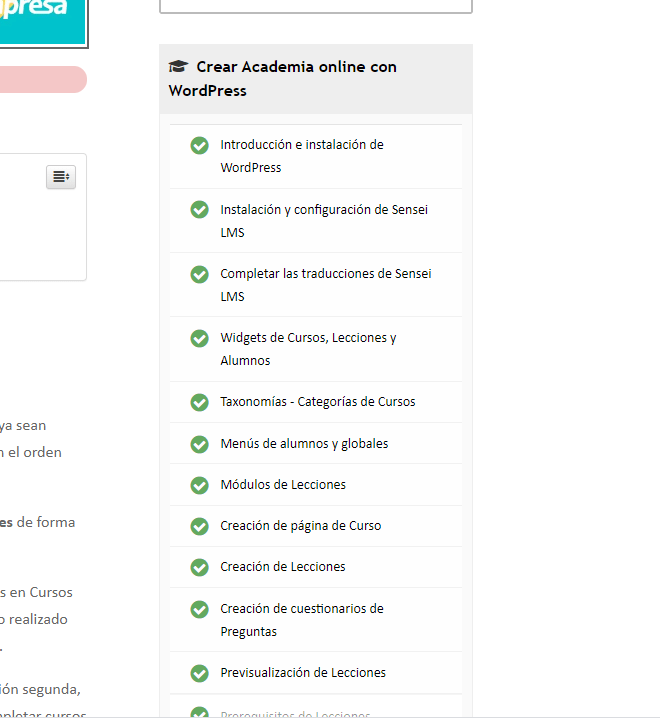660x723 pixels.
Task: Open lesson Creación de página de Curso
Action: (301, 526)
